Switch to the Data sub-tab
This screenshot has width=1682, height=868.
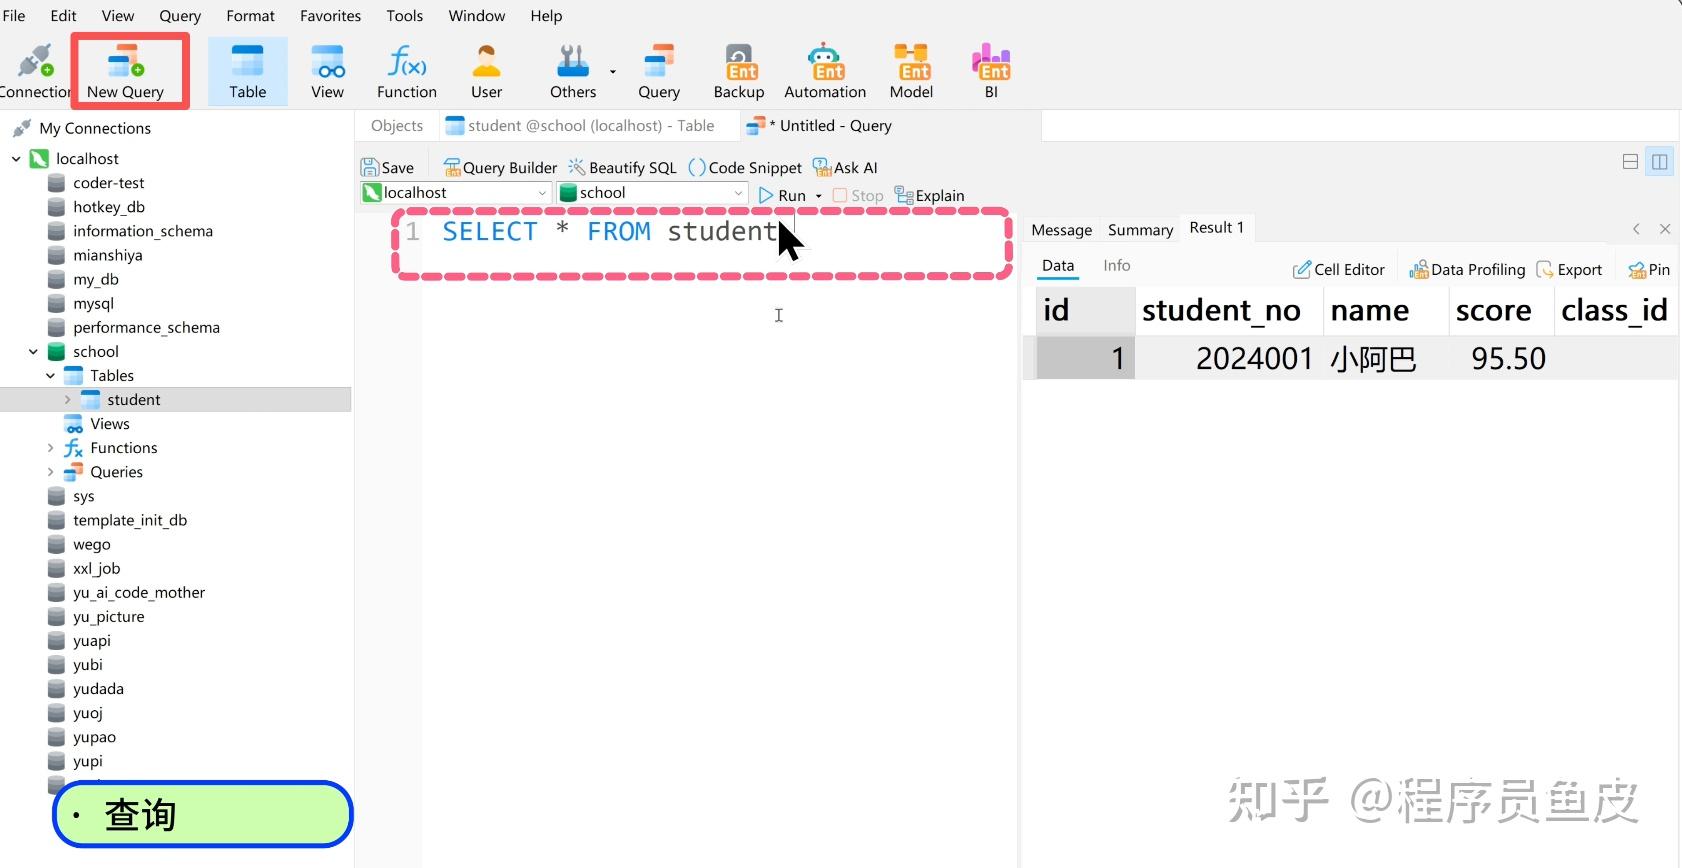click(x=1058, y=266)
